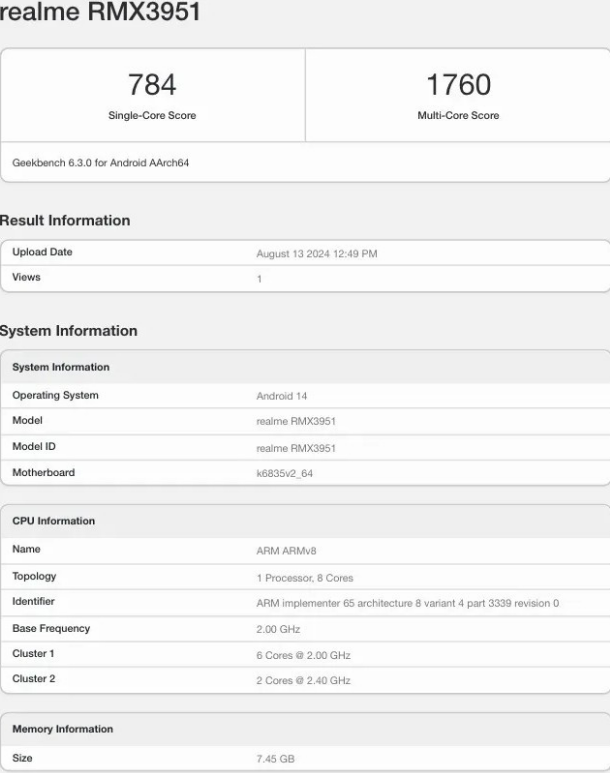Click the memory "Size" row label
Image resolution: width=610 pixels, height=773 pixels.
point(22,758)
